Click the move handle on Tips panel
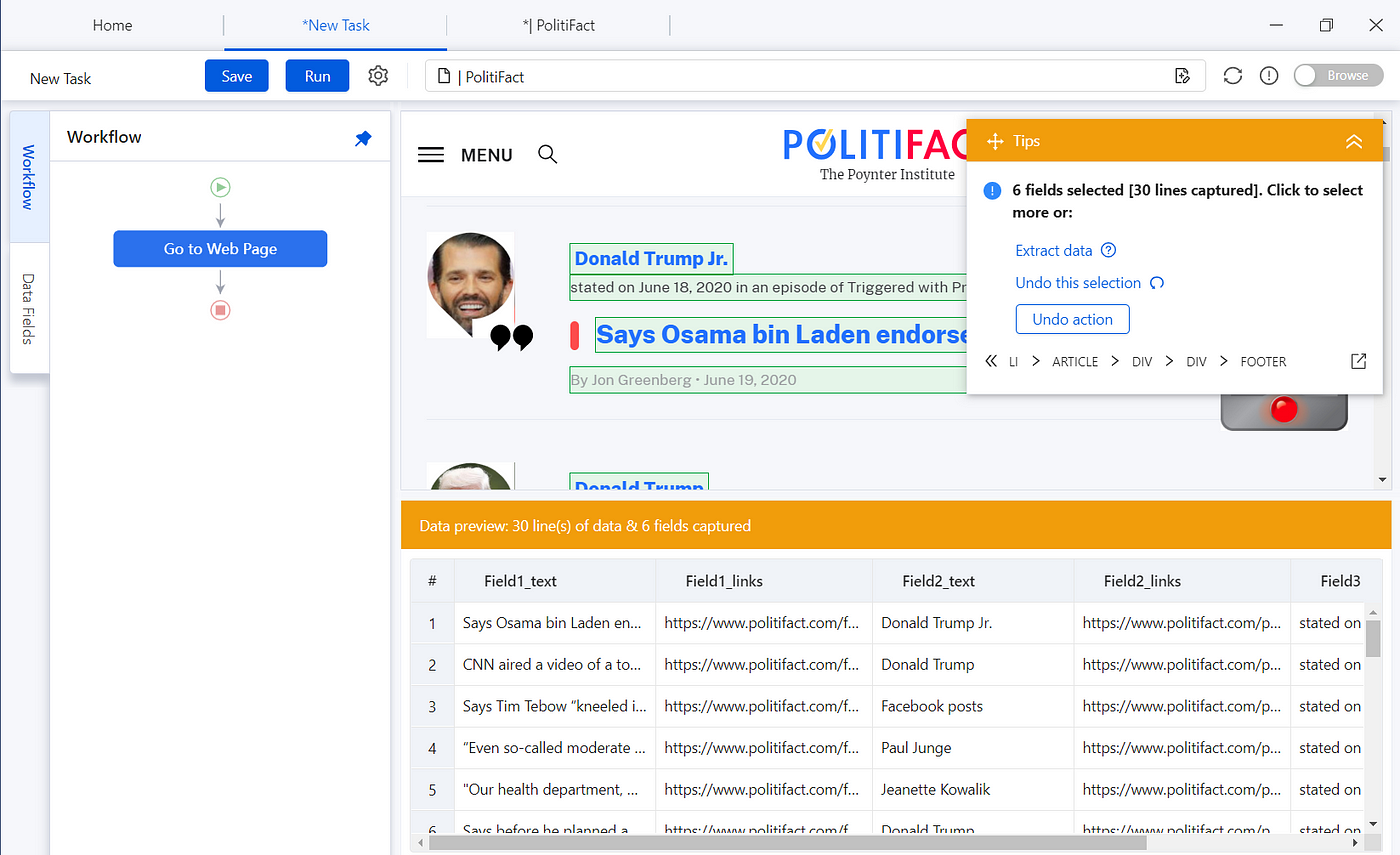Image resolution: width=1400 pixels, height=855 pixels. click(995, 141)
